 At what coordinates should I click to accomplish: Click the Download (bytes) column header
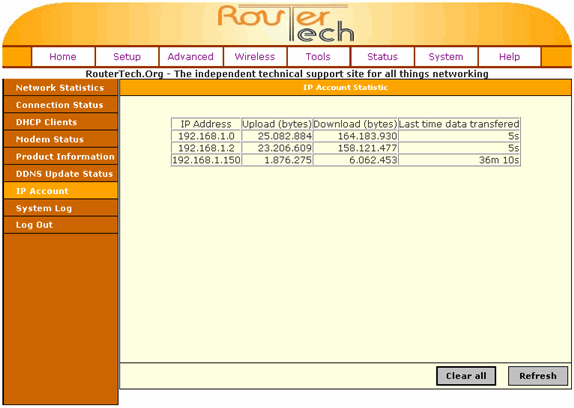coord(355,124)
